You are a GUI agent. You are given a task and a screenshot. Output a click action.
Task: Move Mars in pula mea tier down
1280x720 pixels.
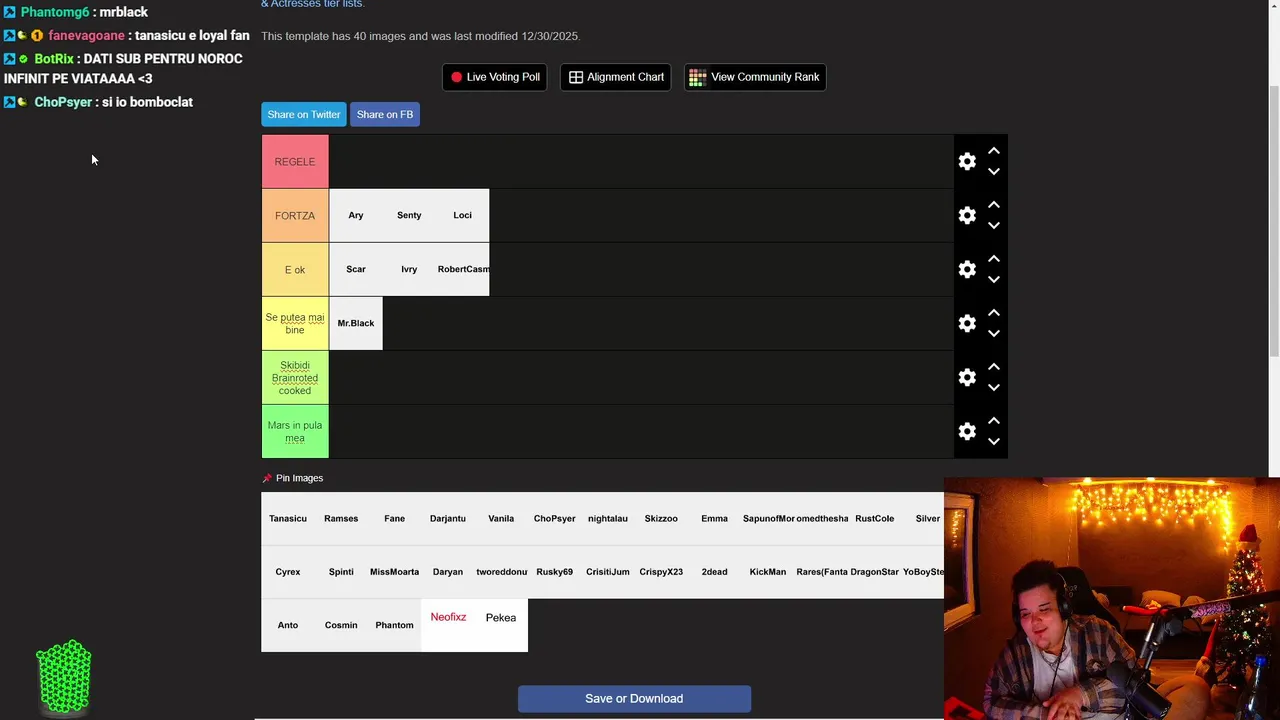point(994,442)
